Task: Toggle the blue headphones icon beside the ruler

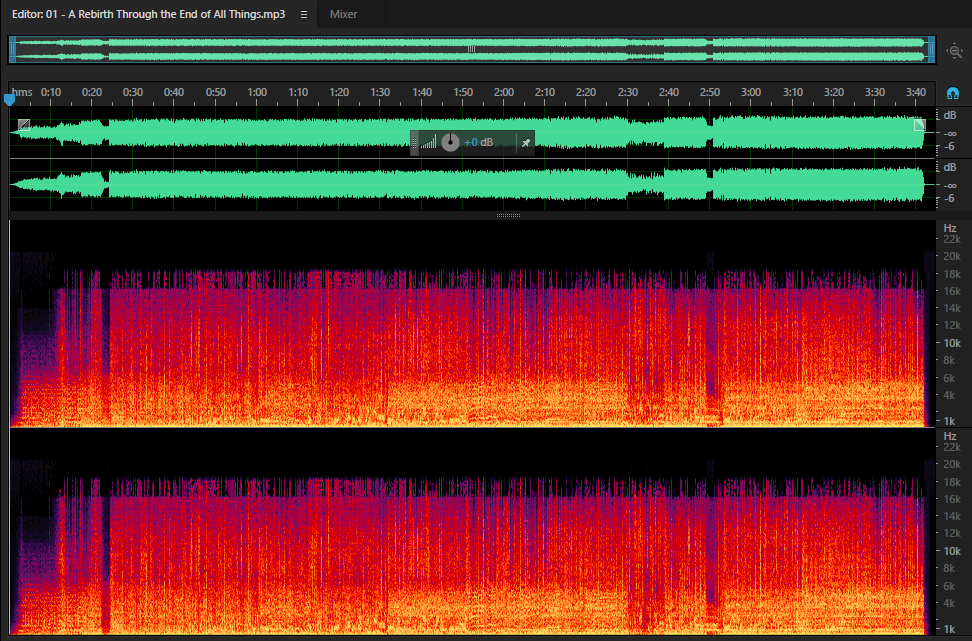Action: click(x=953, y=94)
